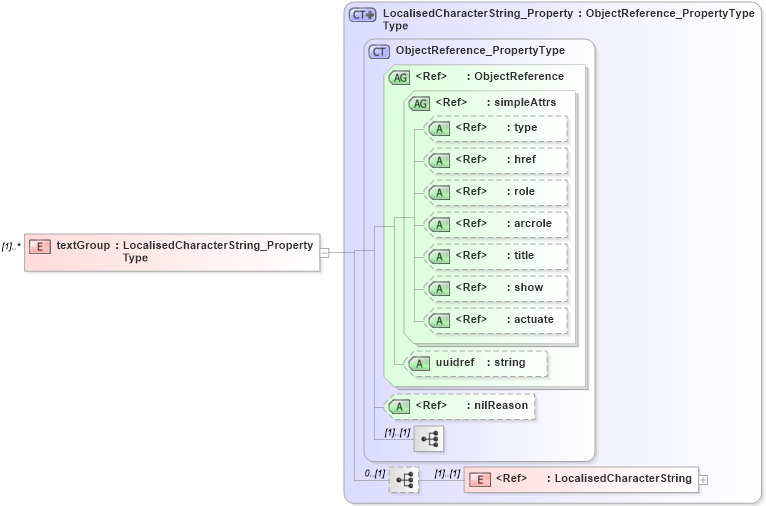Click the A icon of href attribute
Viewport: 766px width, 506px height.
click(439, 161)
